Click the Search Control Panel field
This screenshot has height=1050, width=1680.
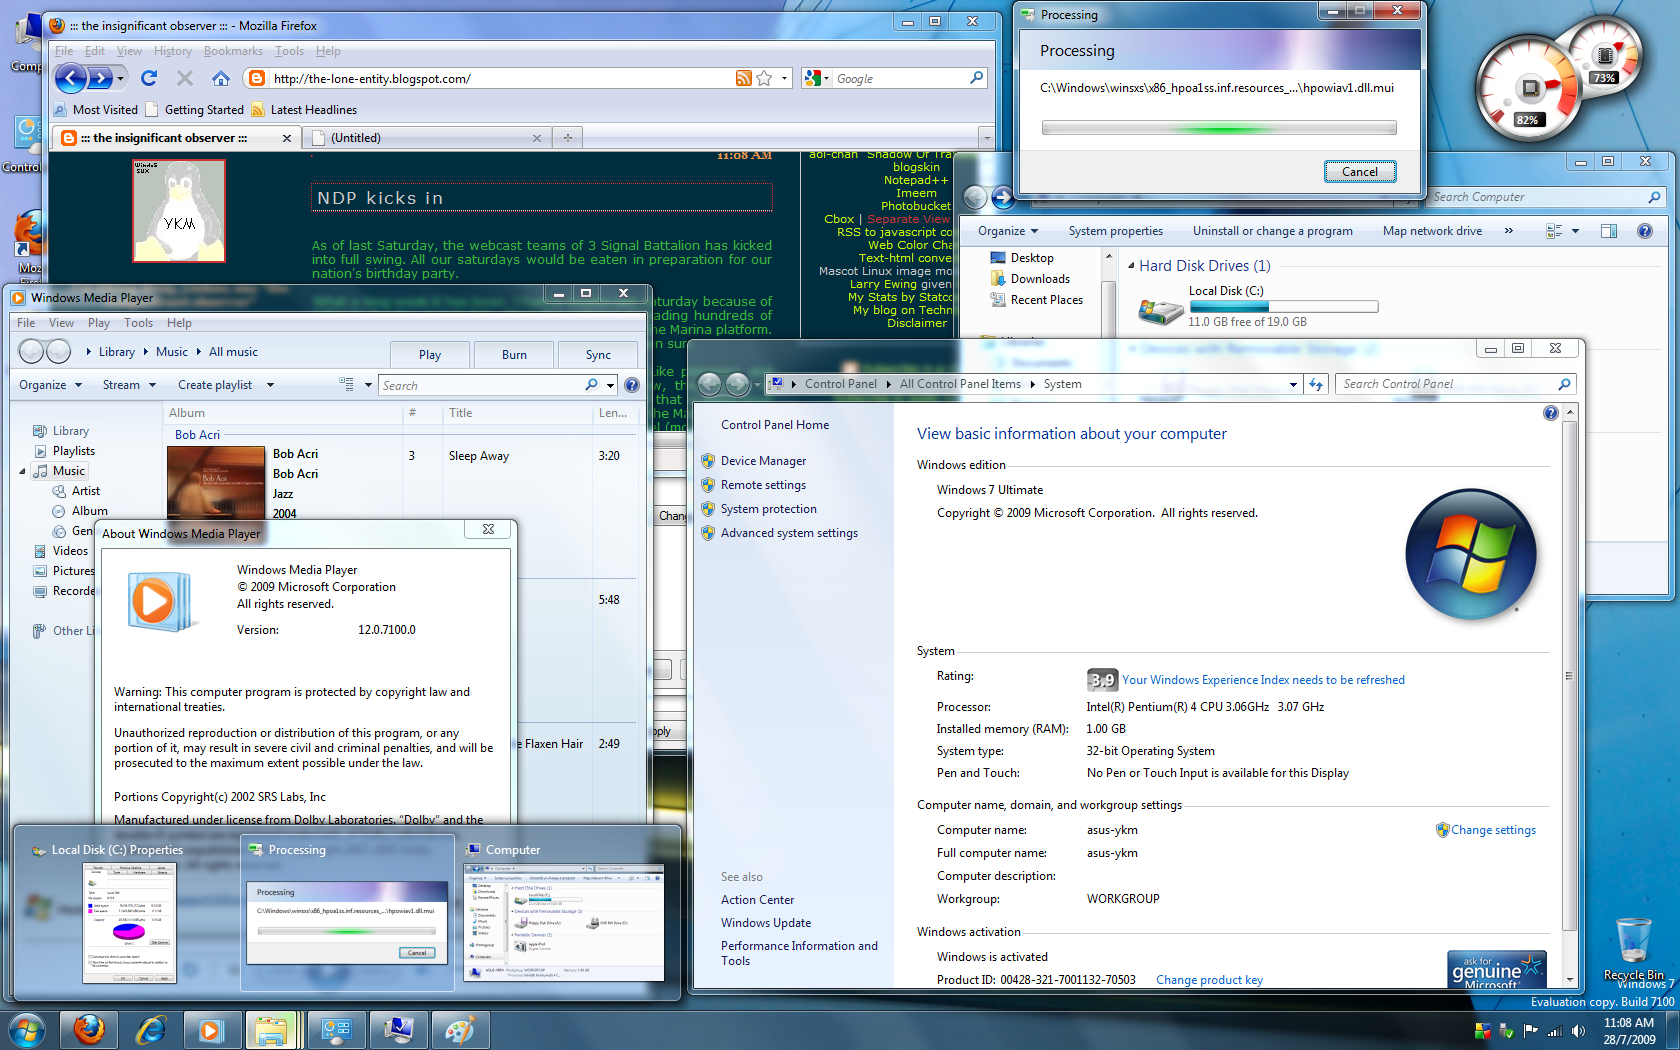[1455, 384]
